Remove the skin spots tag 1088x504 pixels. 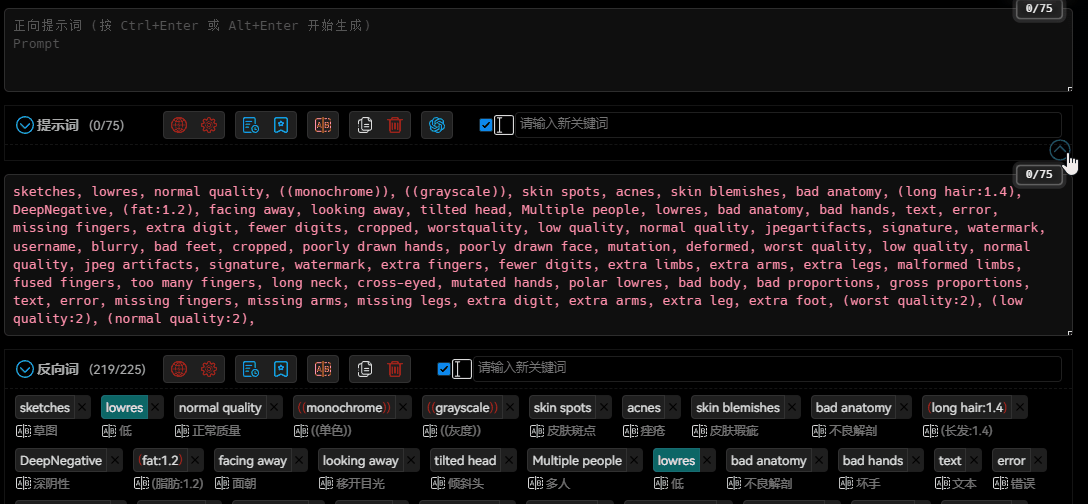(x=604, y=408)
